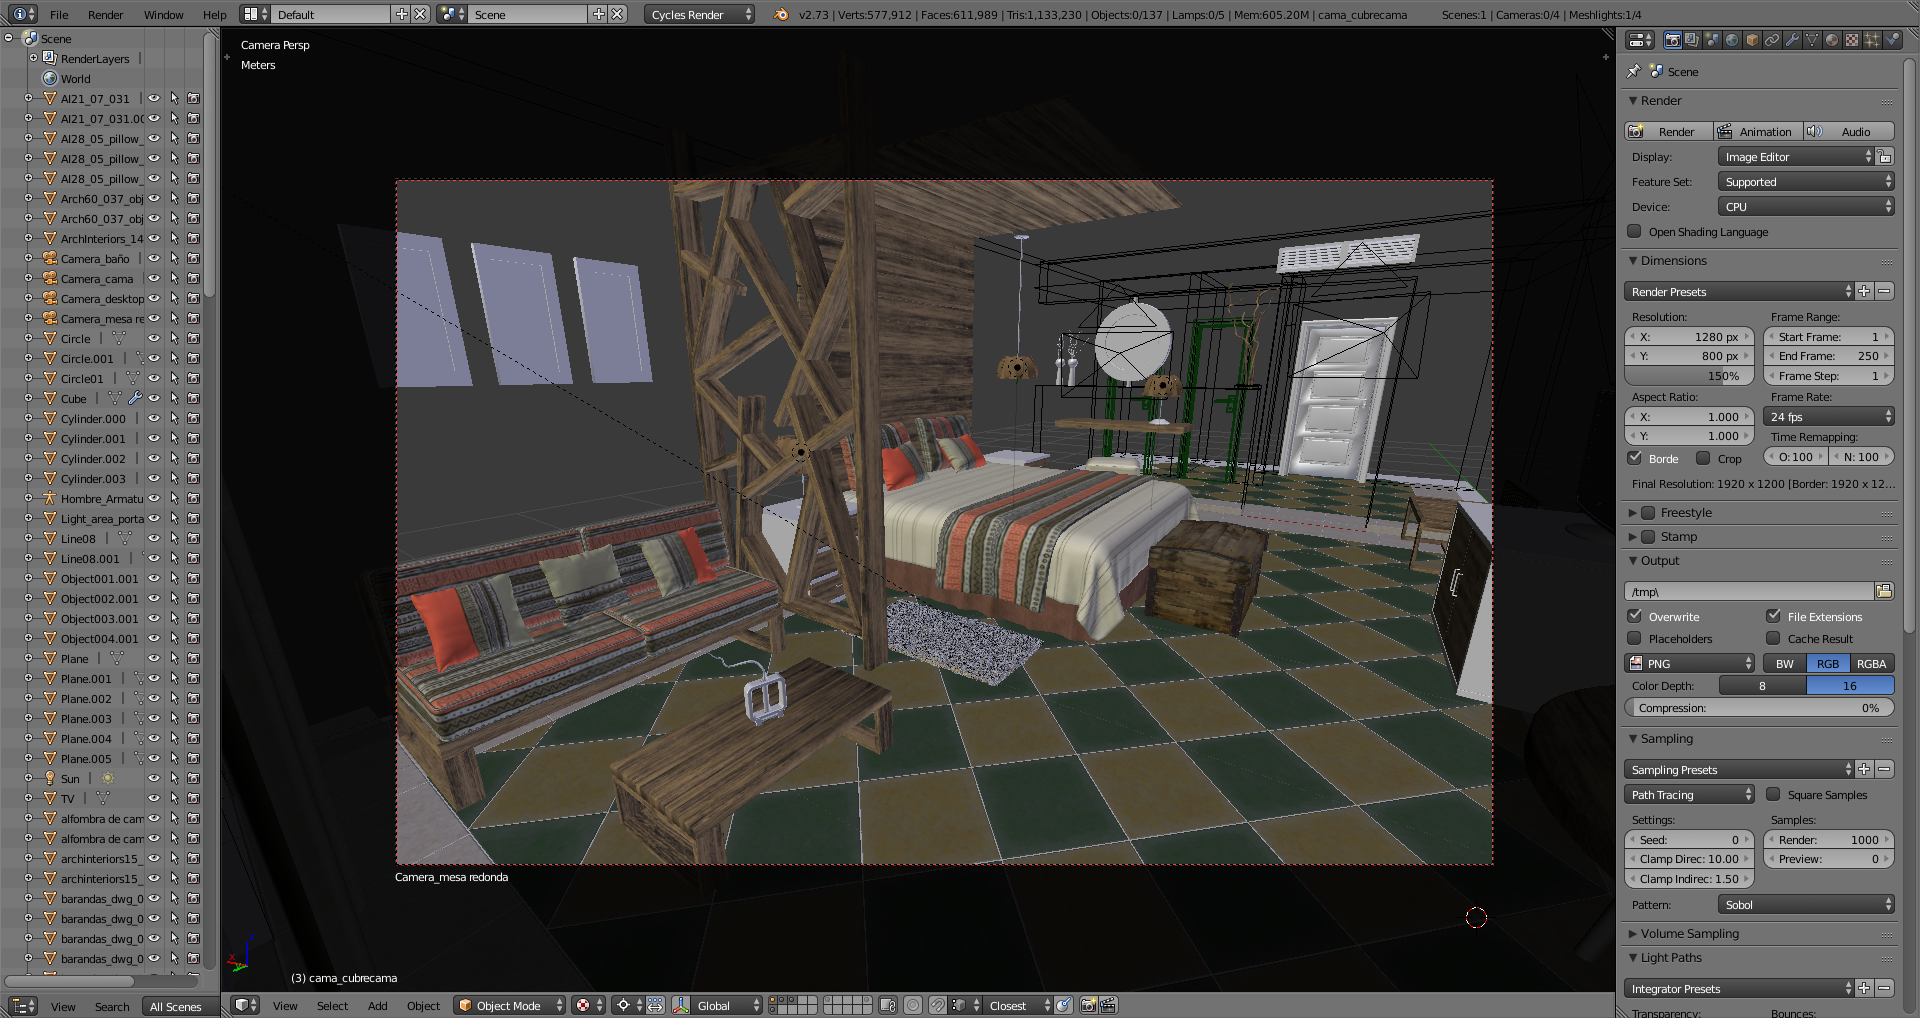
Task: Expand the Volume Sampling panel
Action: (1689, 934)
